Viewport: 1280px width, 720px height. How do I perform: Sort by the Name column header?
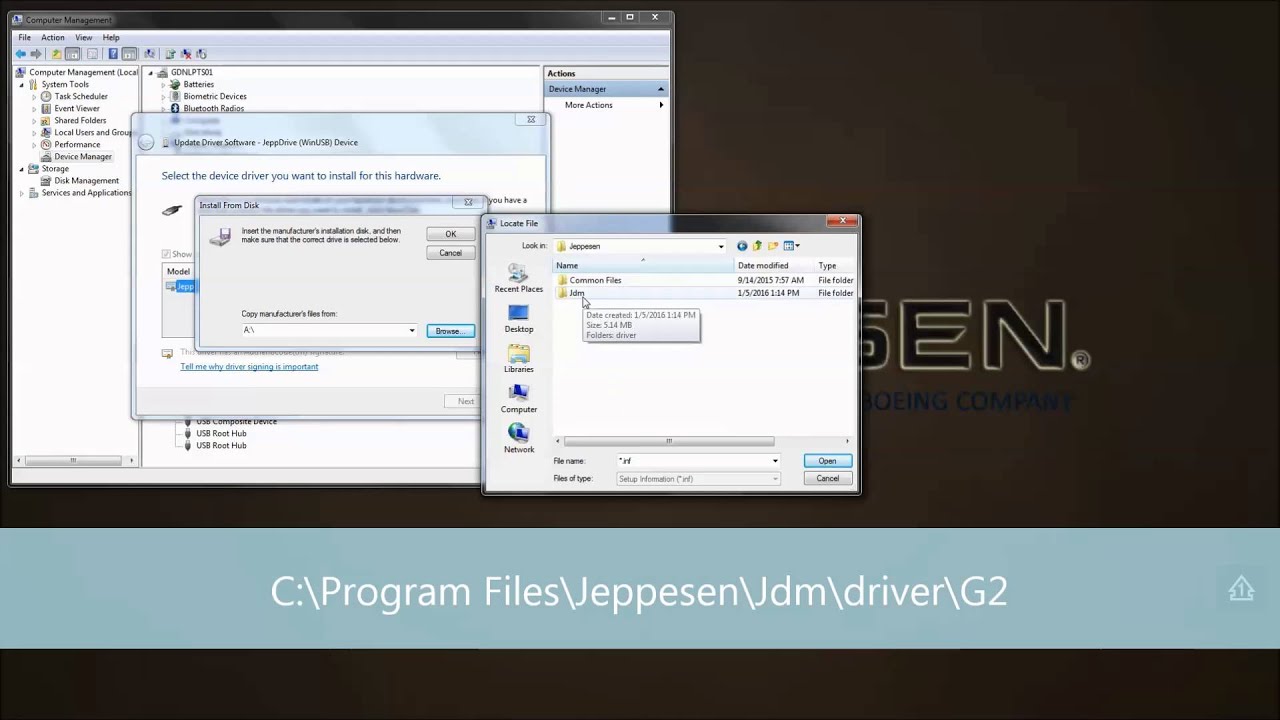tap(644, 266)
